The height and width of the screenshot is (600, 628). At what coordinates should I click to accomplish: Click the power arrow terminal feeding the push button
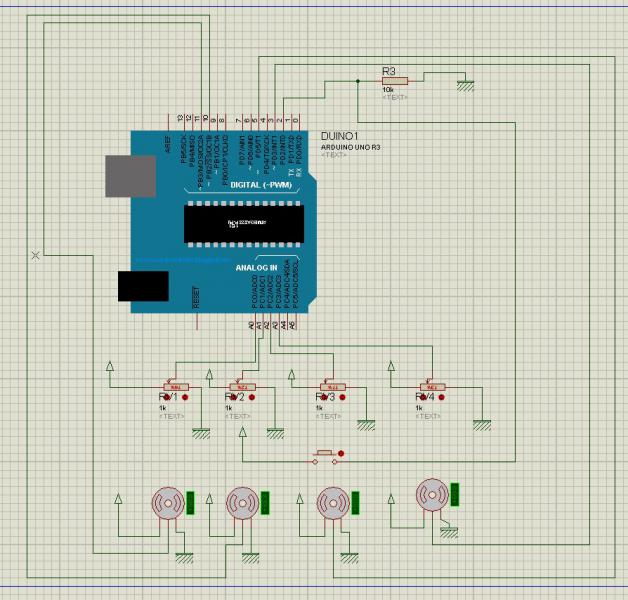[242, 432]
